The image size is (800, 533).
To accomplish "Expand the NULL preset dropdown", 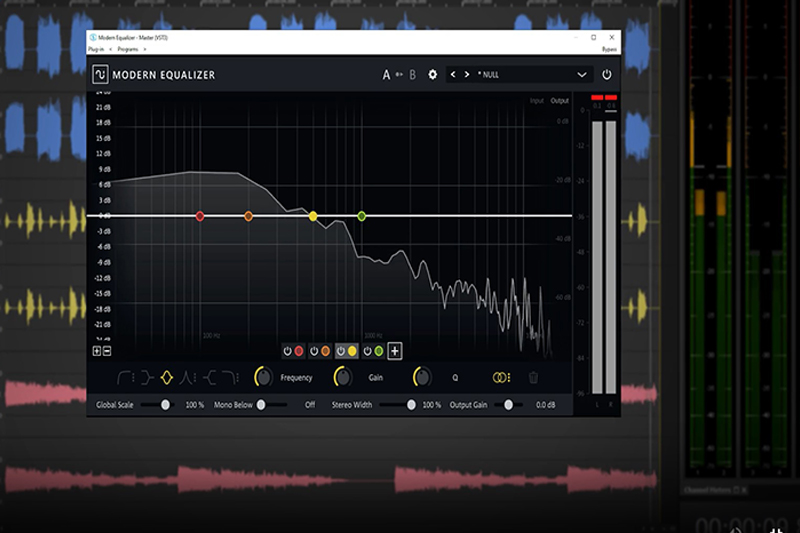I will click(x=581, y=74).
